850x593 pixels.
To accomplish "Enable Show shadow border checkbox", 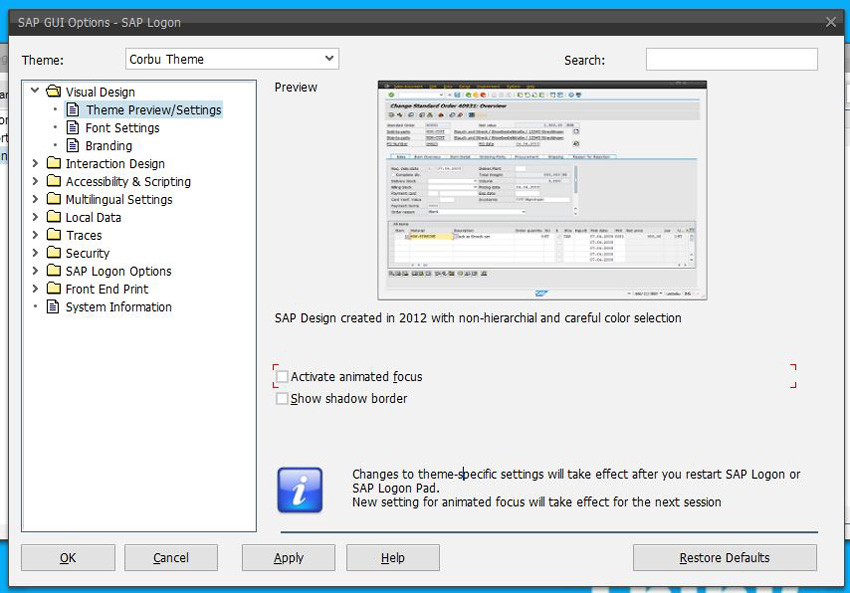I will click(282, 398).
